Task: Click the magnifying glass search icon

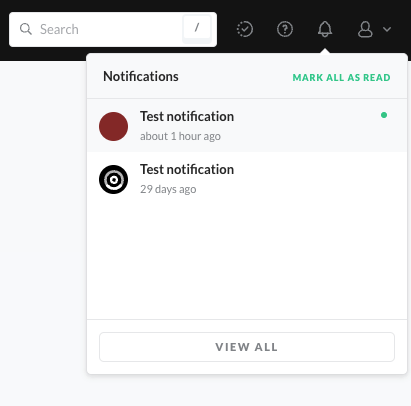Action: (x=26, y=29)
